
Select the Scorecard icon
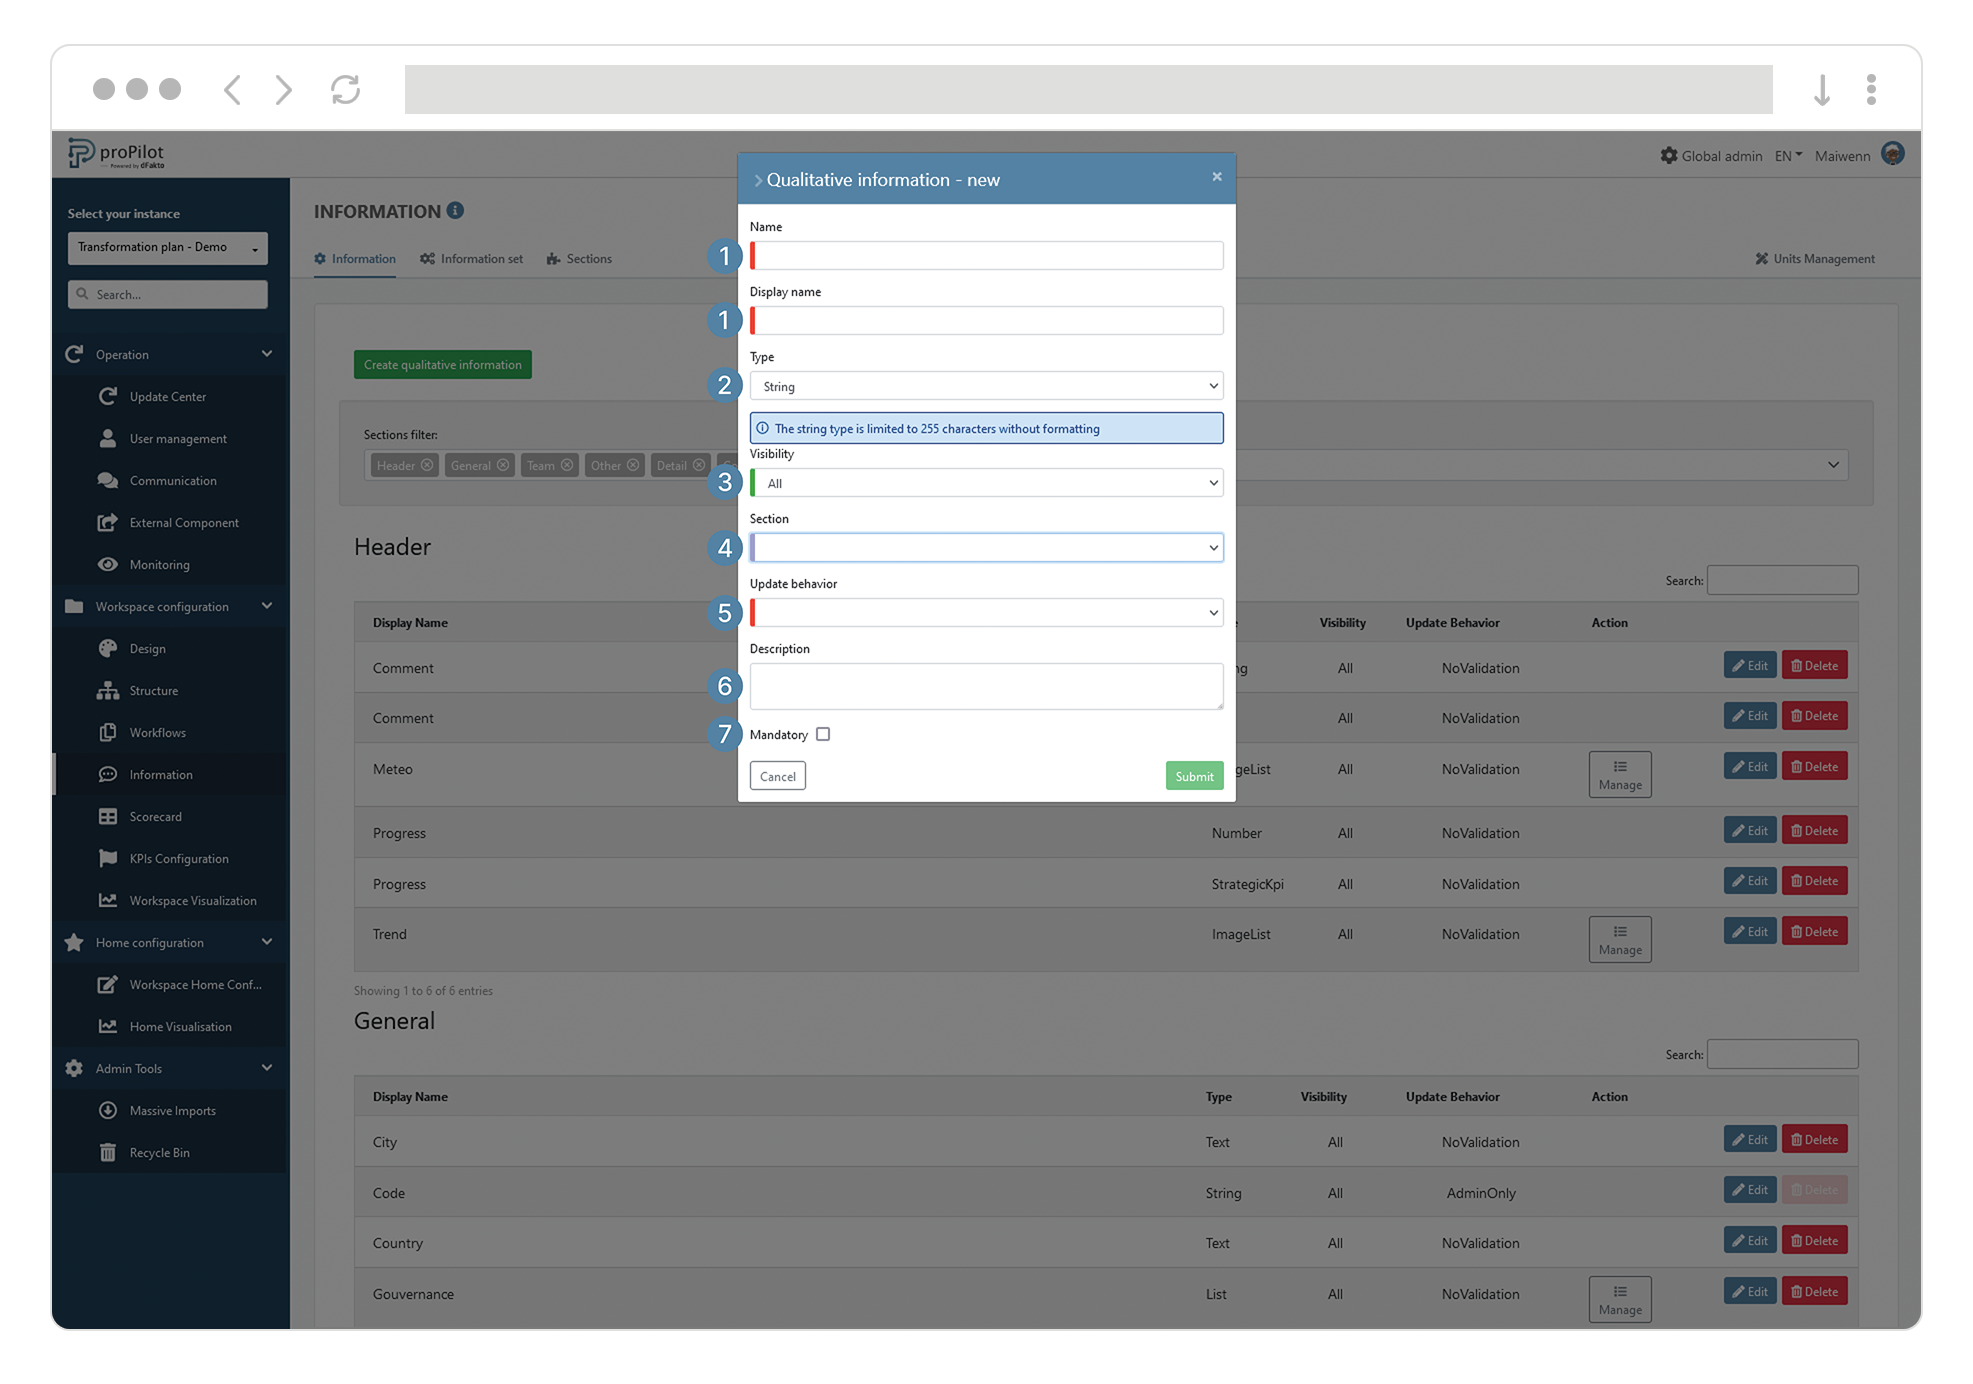tap(108, 816)
